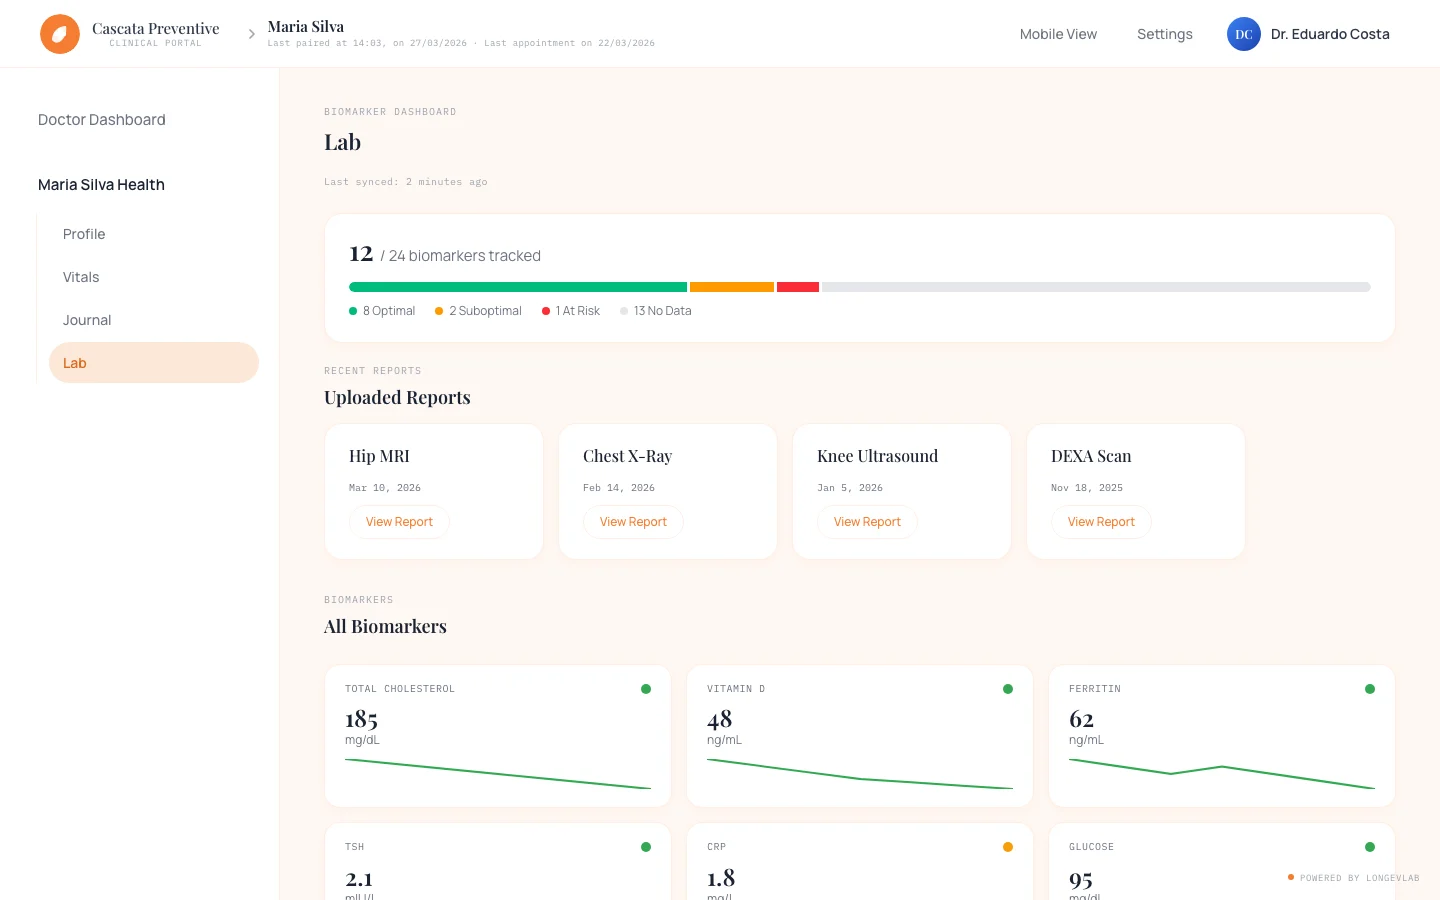The width and height of the screenshot is (1440, 900).
Task: Click the Ferritin value 62
Action: click(x=1081, y=719)
